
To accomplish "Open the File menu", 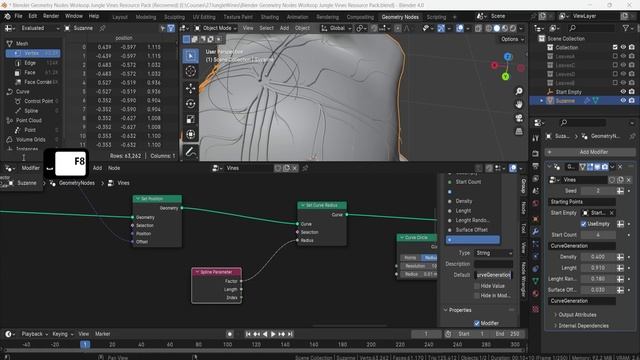I will pos(18,16).
